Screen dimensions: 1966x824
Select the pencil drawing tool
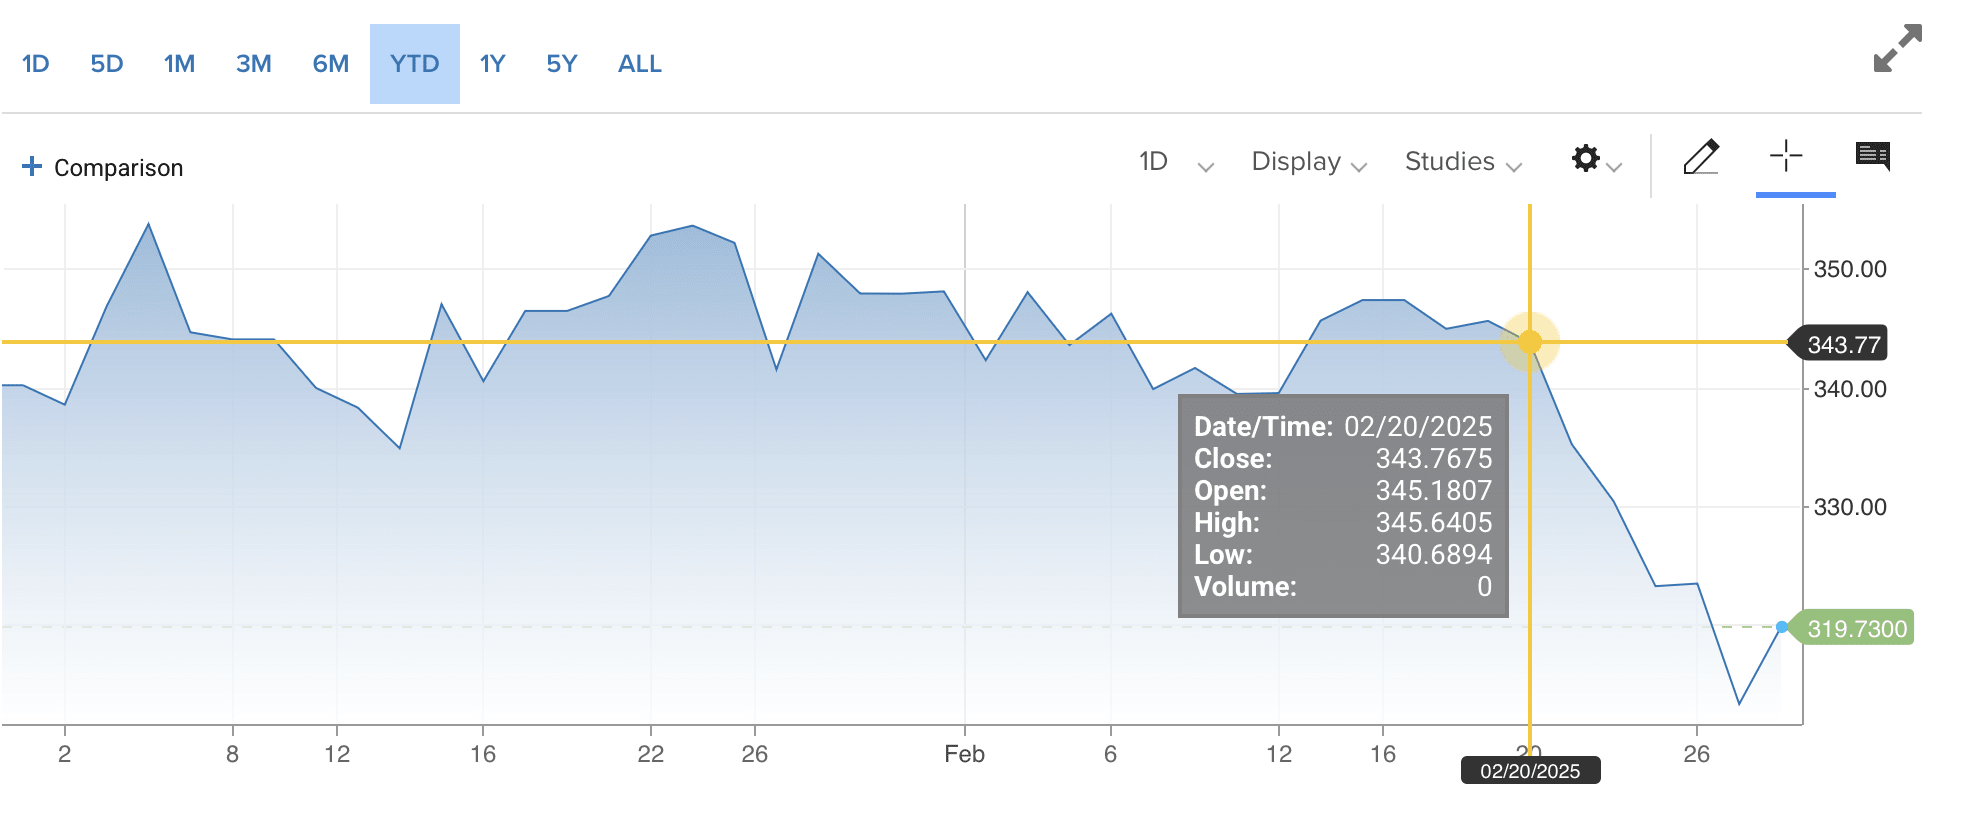click(1701, 157)
